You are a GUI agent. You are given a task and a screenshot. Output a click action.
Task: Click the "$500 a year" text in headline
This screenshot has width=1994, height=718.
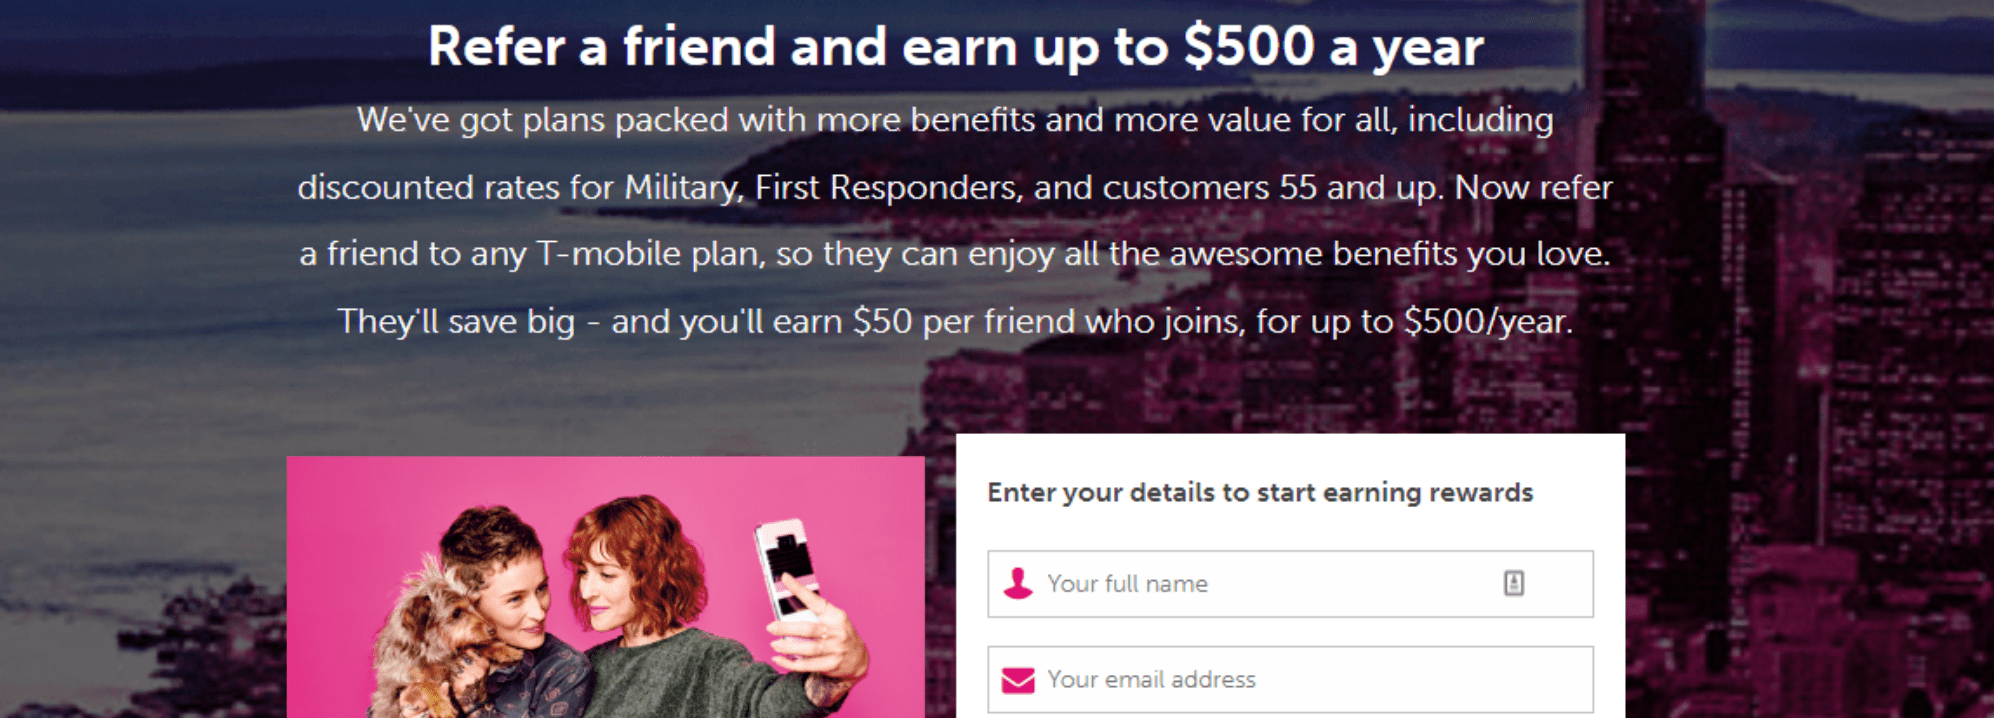[1333, 47]
